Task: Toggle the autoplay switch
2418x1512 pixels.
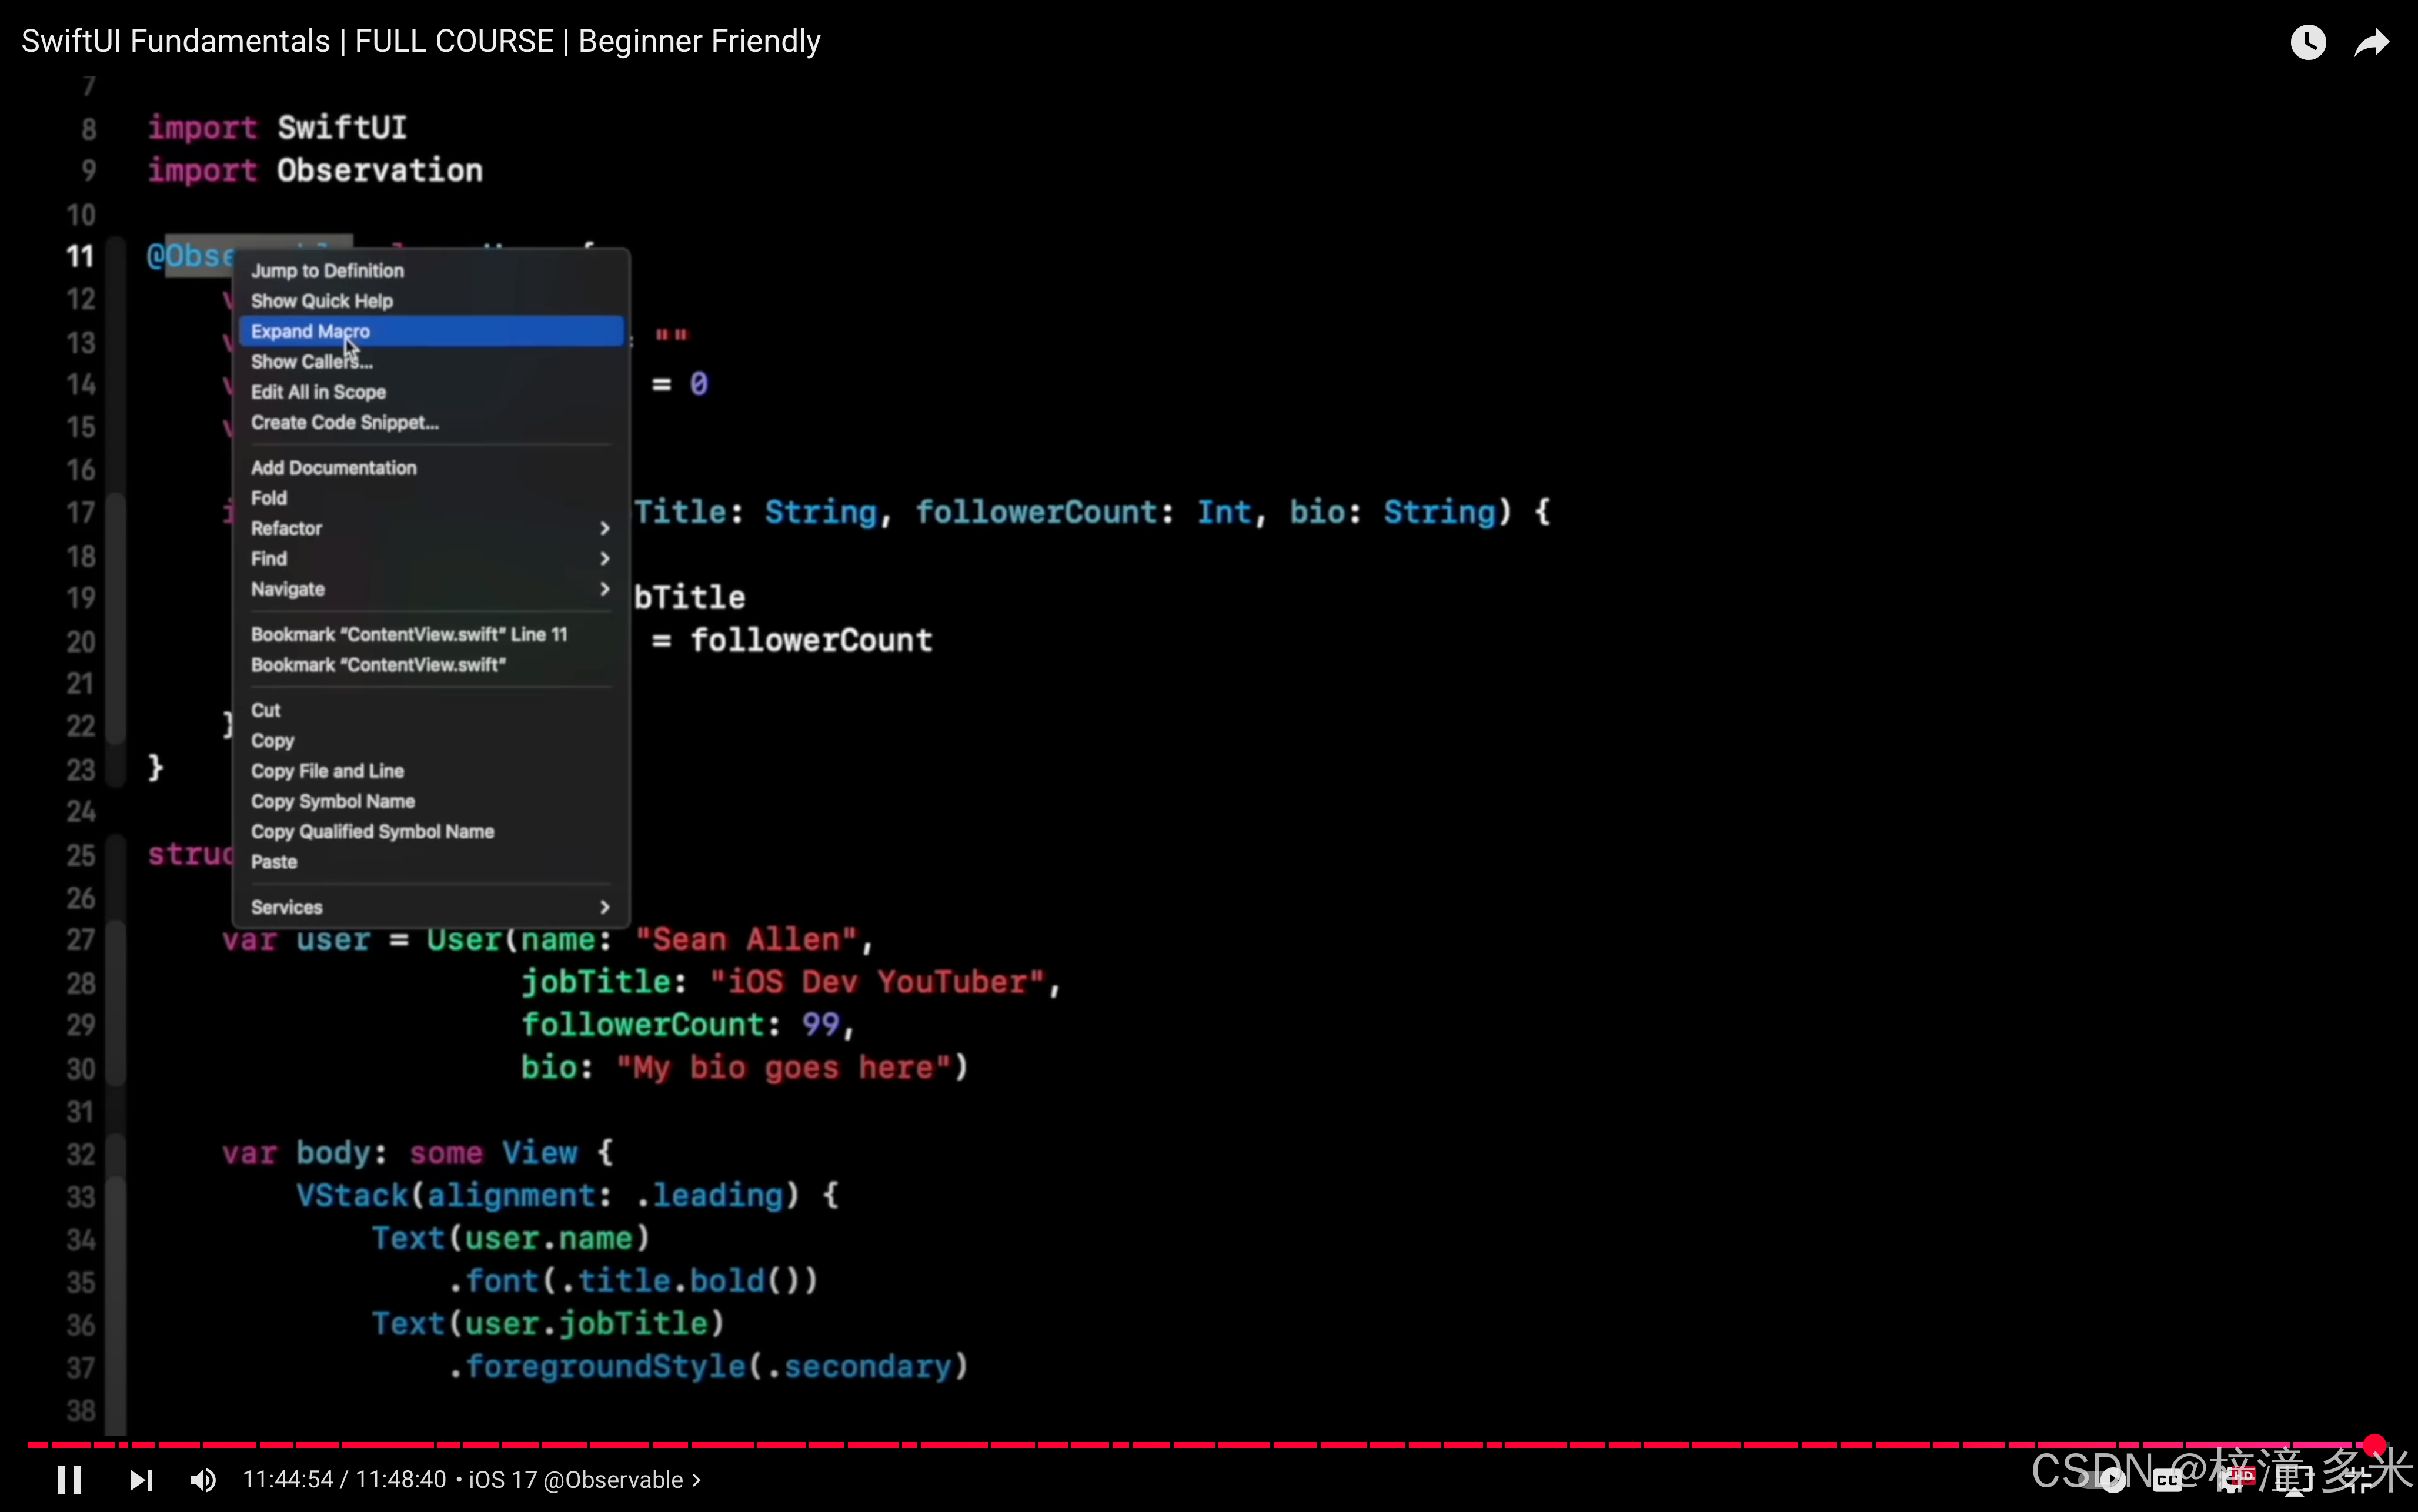Action: coord(2107,1479)
